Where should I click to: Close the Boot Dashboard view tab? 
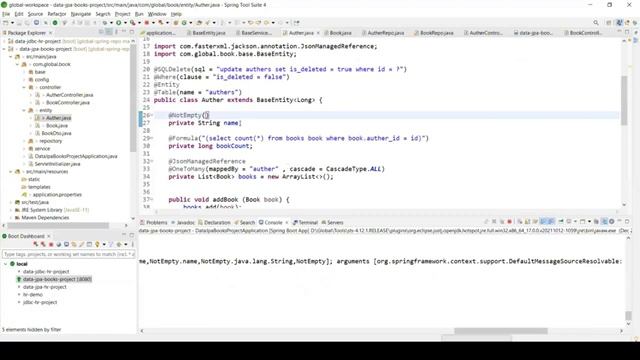pos(49,236)
